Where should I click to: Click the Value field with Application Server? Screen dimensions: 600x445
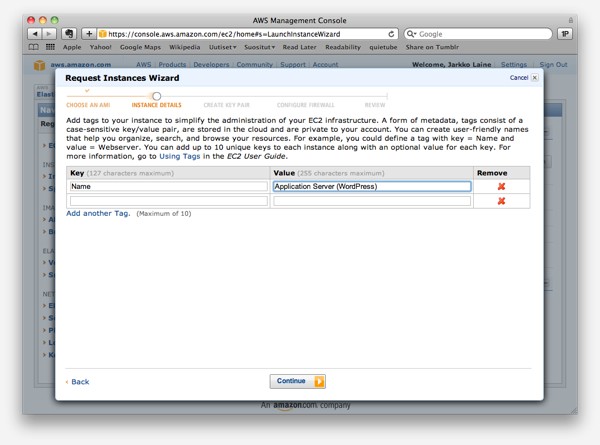[372, 186]
